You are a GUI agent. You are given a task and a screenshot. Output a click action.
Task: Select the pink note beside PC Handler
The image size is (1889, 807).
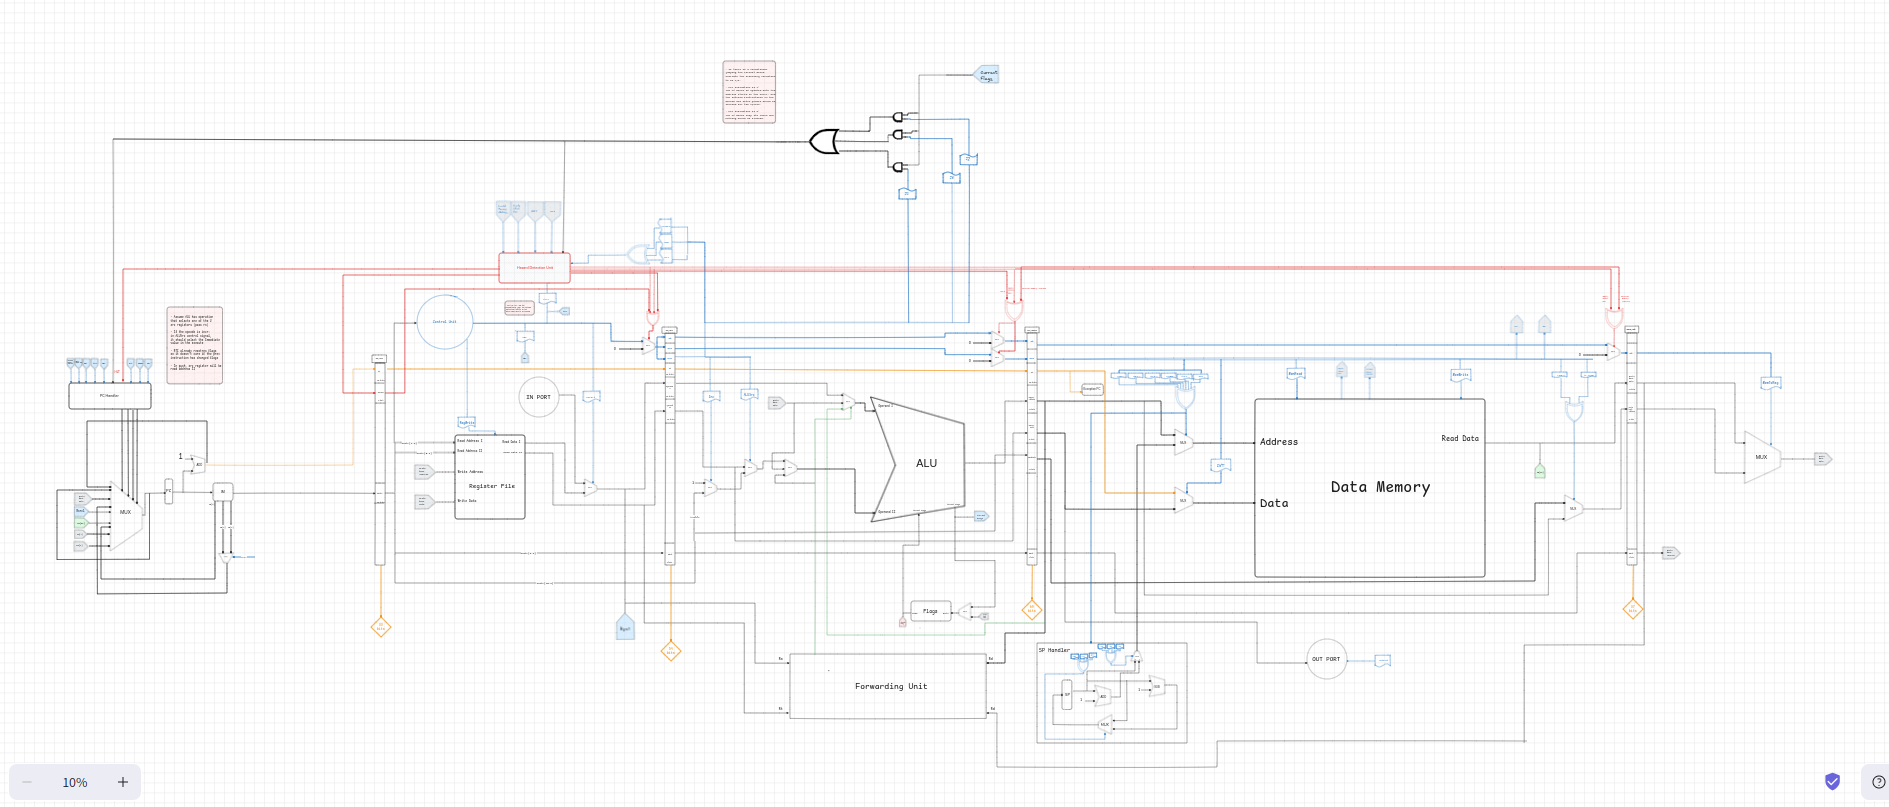pyautogui.click(x=195, y=345)
